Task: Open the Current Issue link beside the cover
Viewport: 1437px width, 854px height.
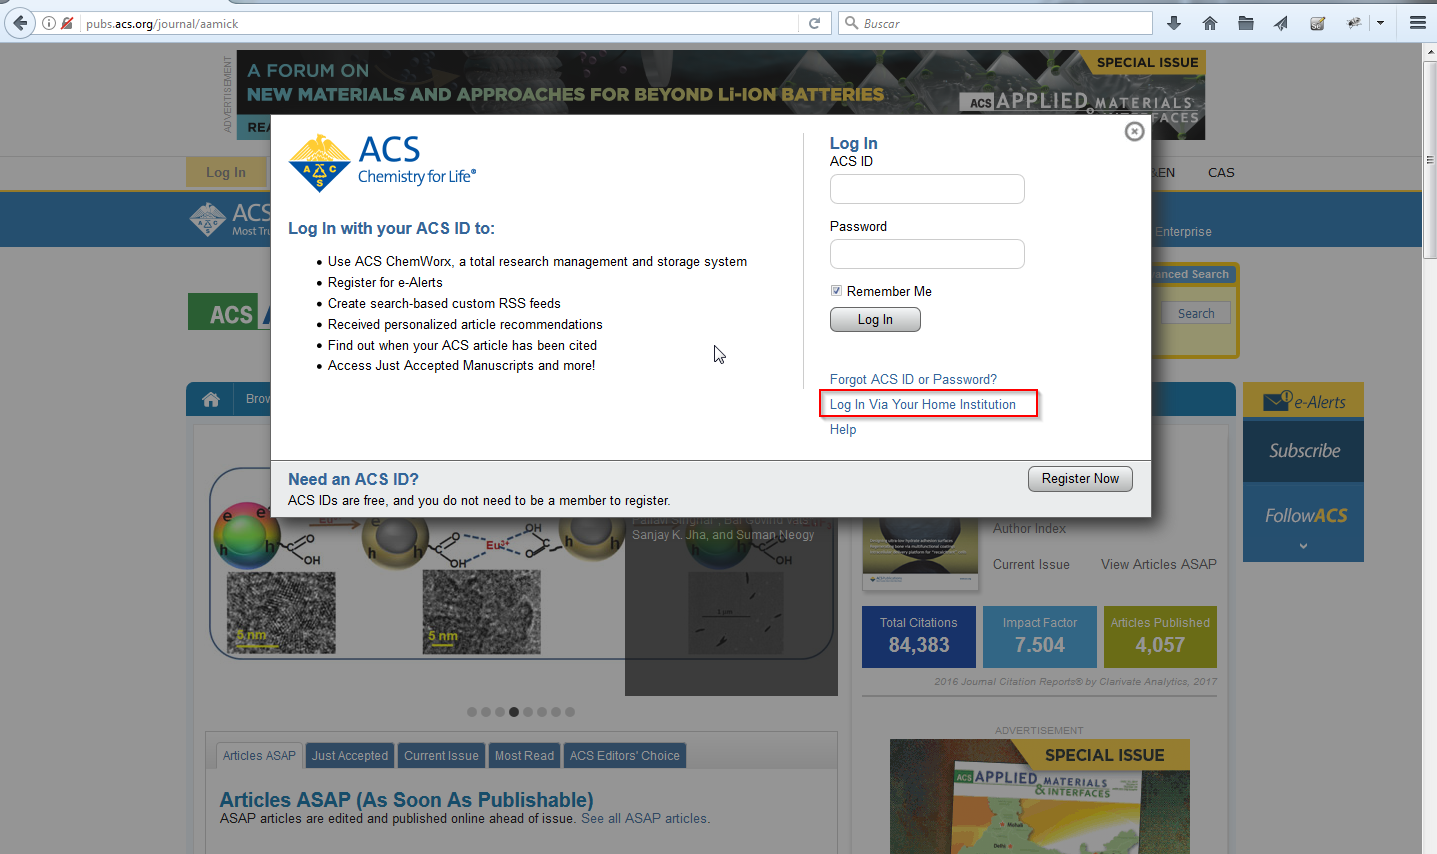Action: pos(1031,564)
